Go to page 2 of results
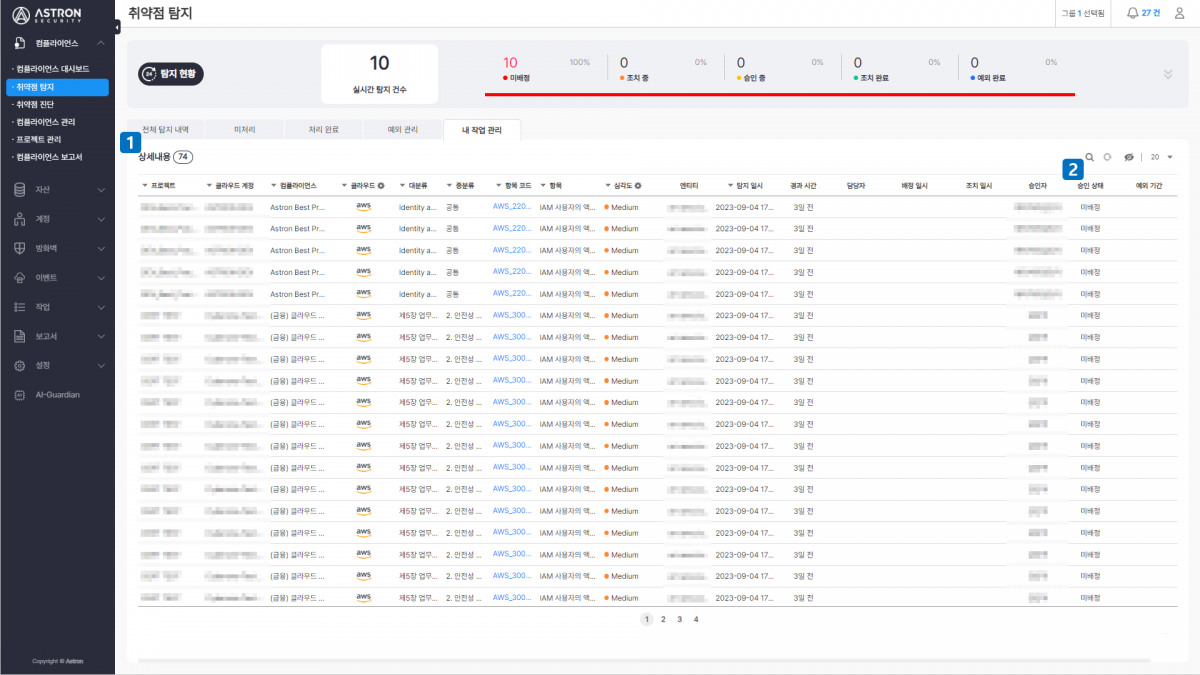1200x675 pixels. pyautogui.click(x=663, y=619)
